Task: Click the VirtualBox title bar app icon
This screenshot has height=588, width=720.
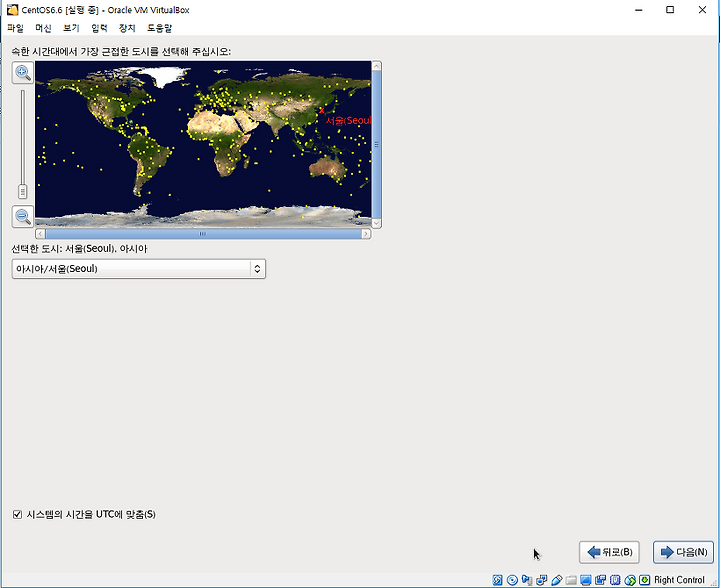Action: [12, 10]
